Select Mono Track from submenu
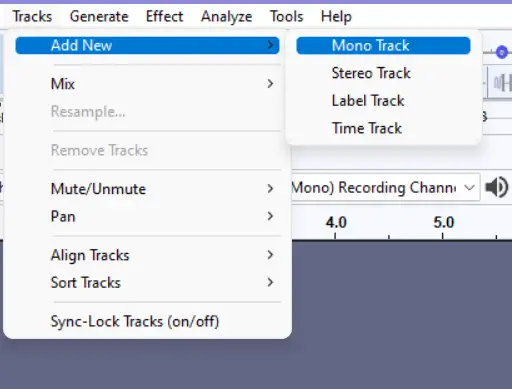 [x=383, y=45]
